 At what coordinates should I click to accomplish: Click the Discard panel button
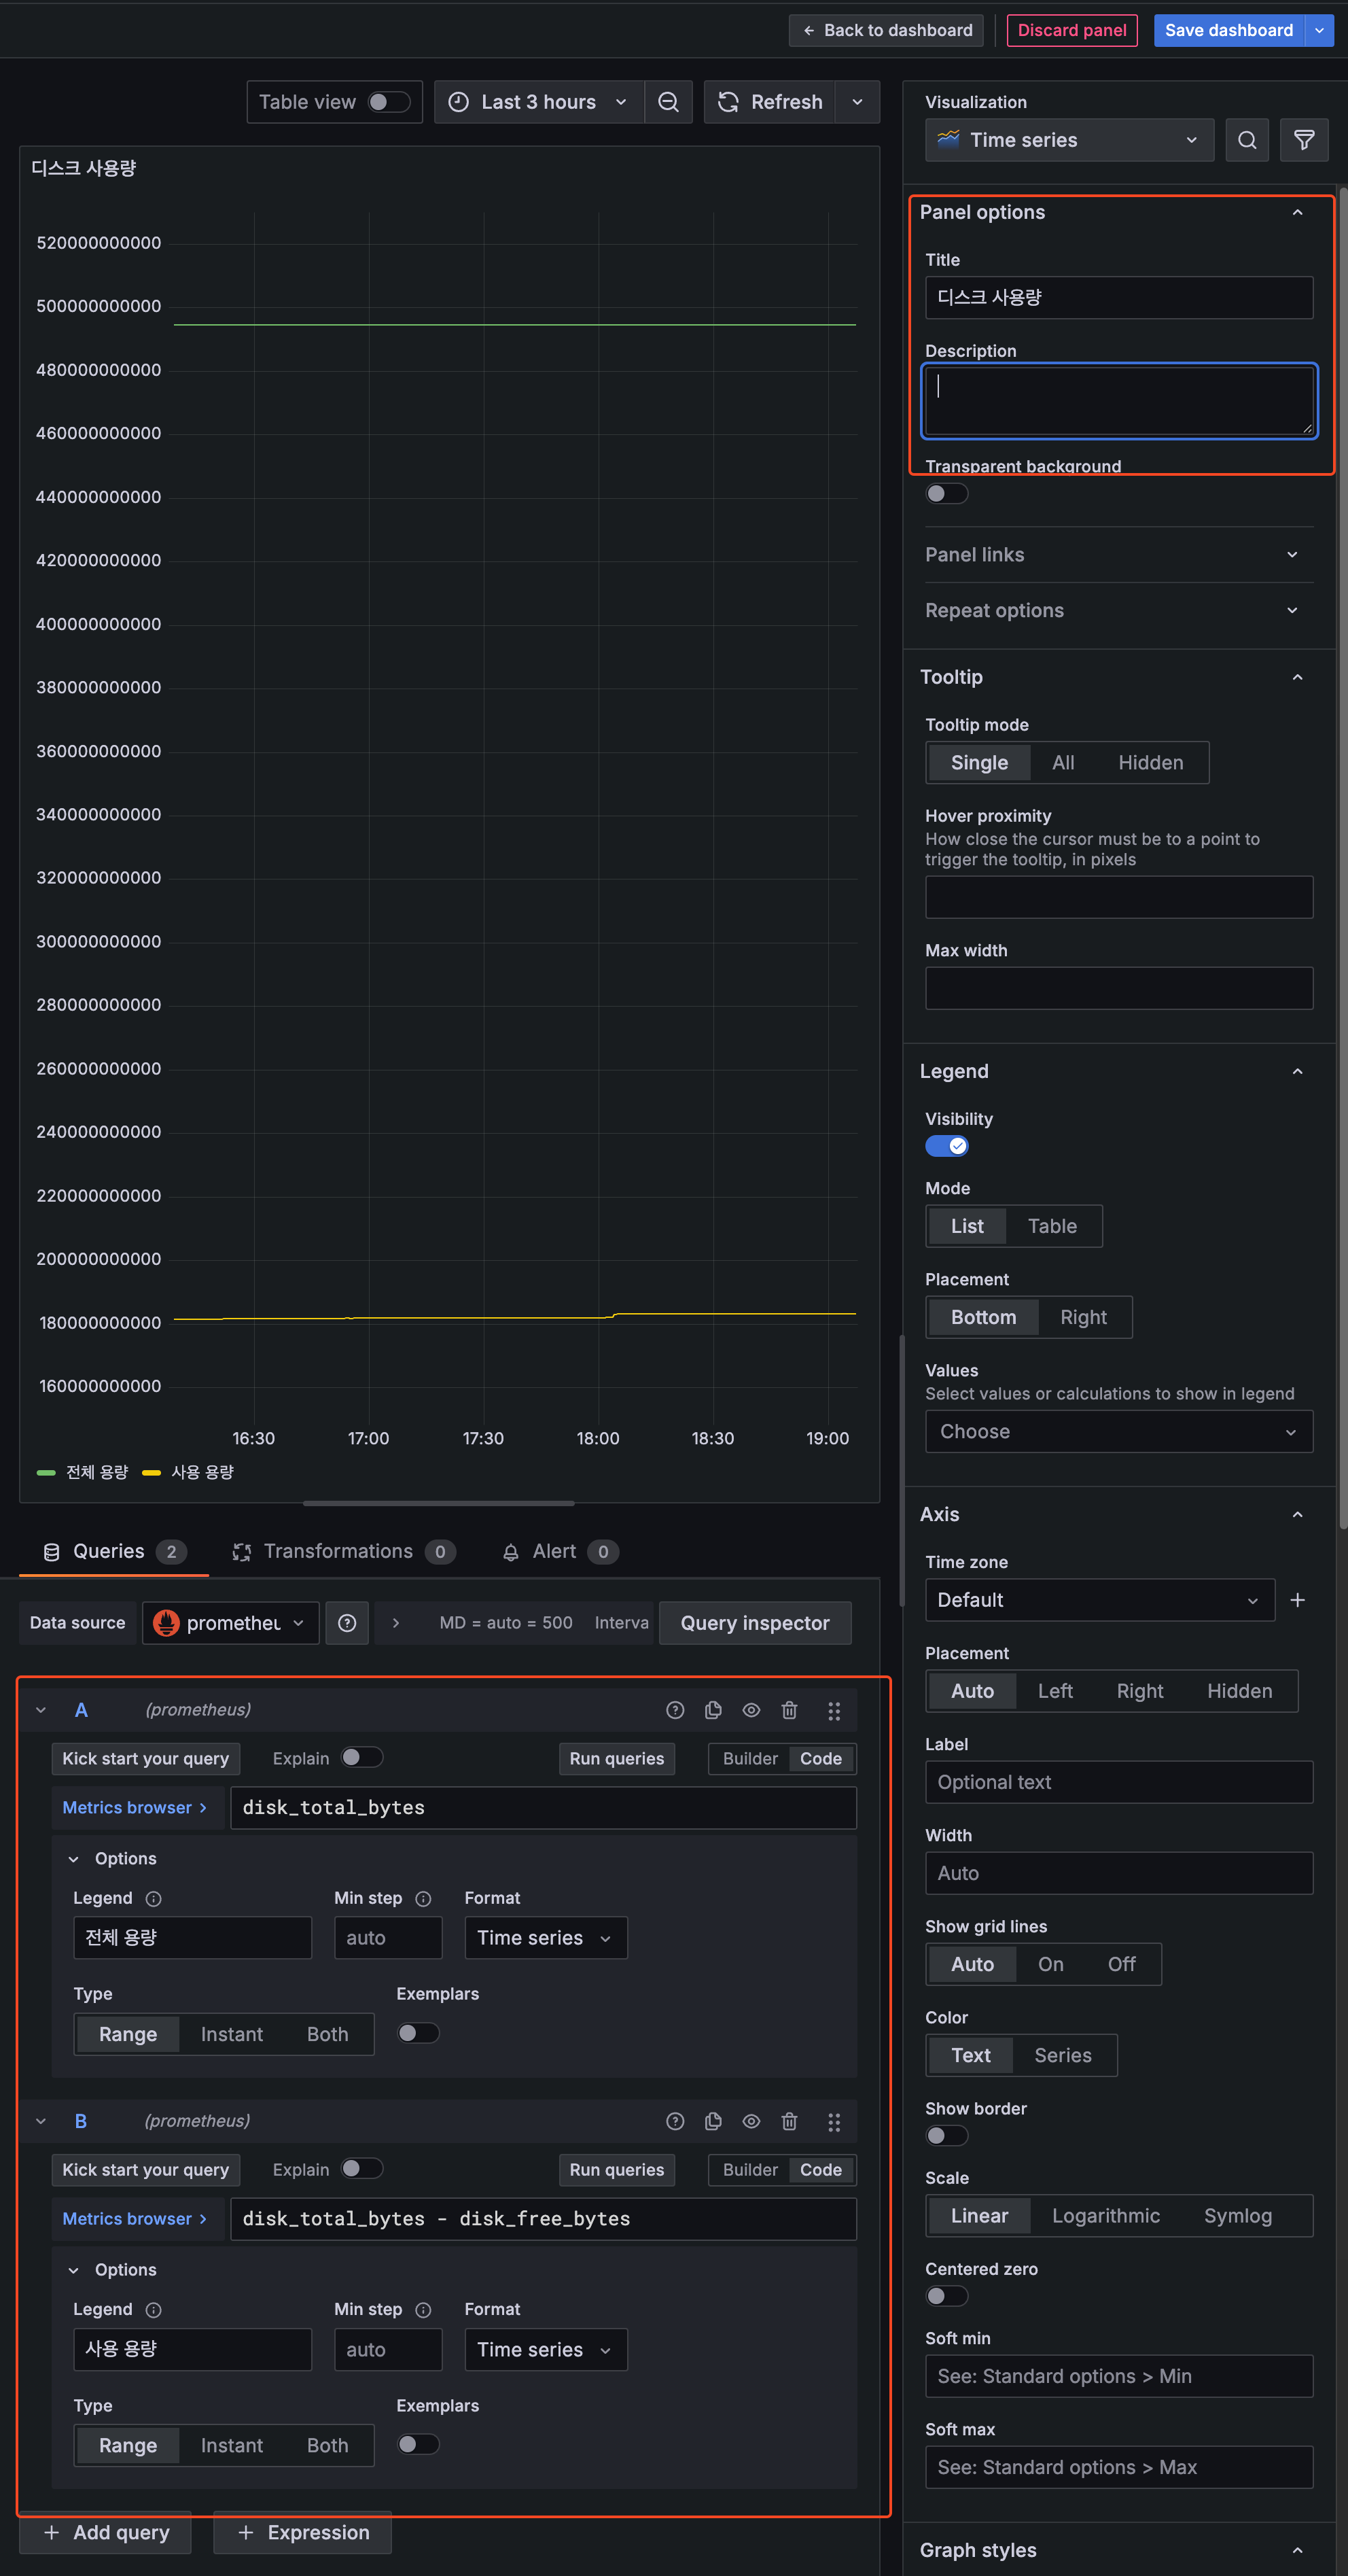1071,30
